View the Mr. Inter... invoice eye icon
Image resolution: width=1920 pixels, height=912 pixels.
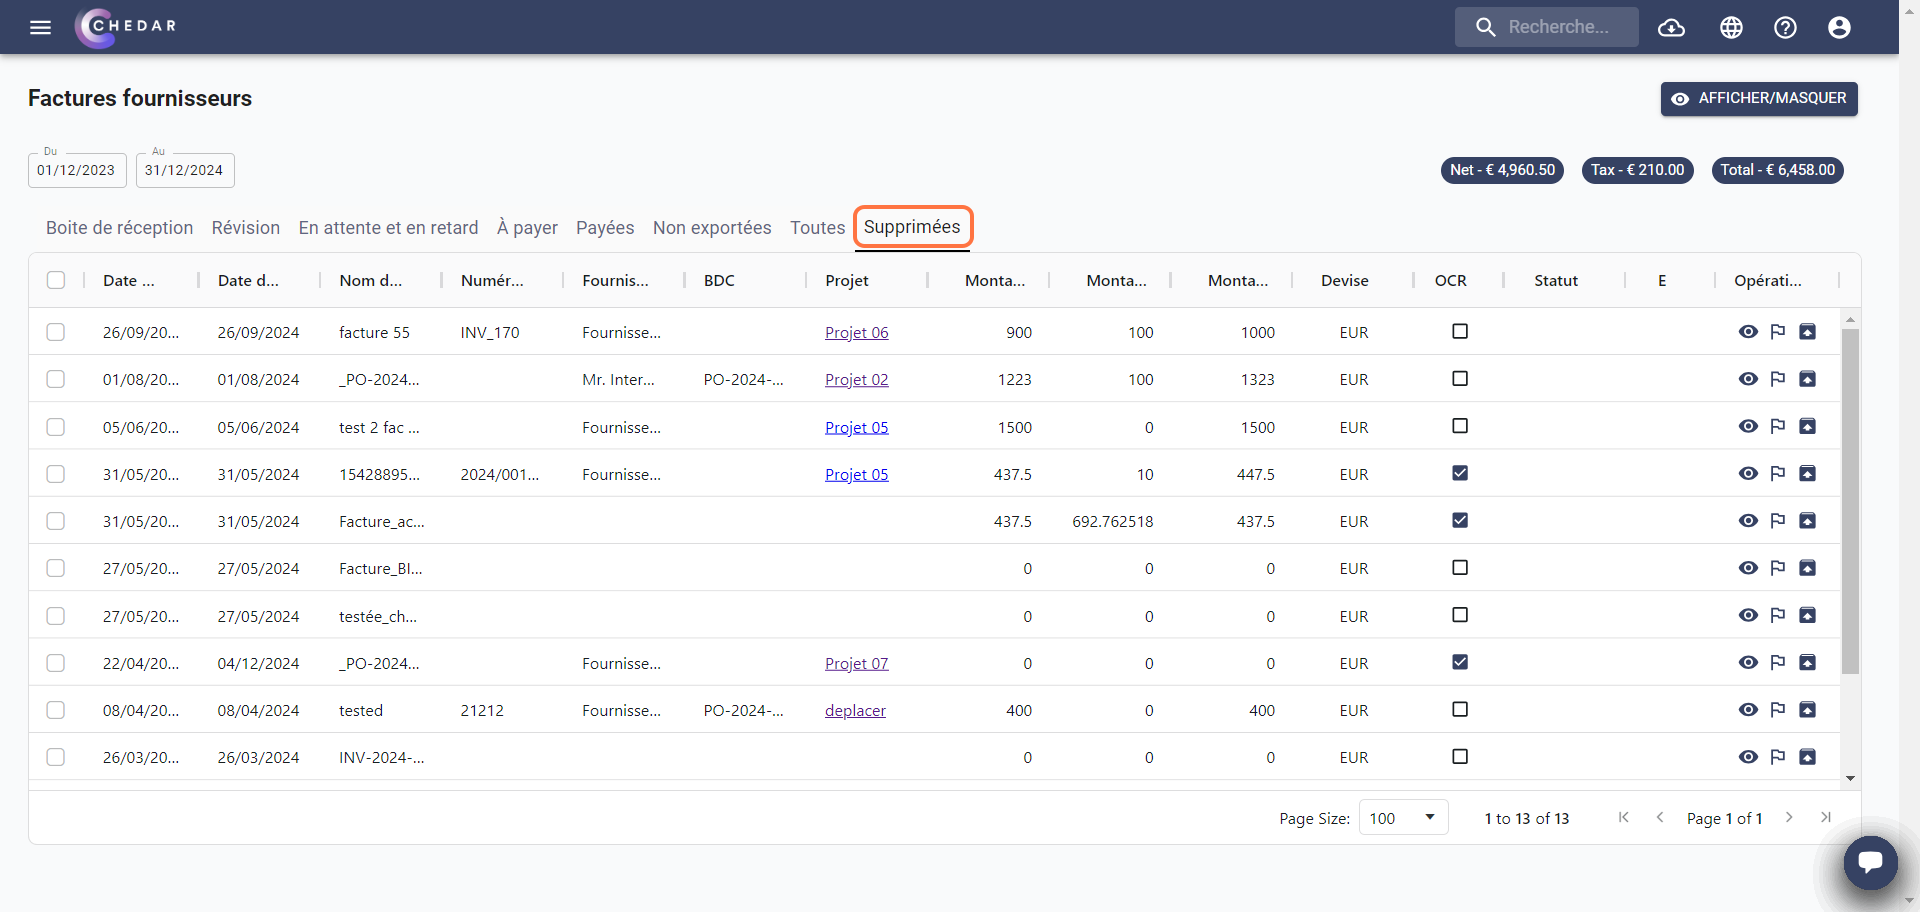[1748, 379]
